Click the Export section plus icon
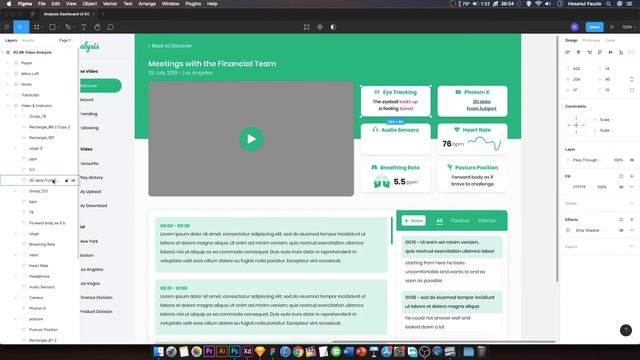The width and height of the screenshot is (640, 360). tap(632, 247)
